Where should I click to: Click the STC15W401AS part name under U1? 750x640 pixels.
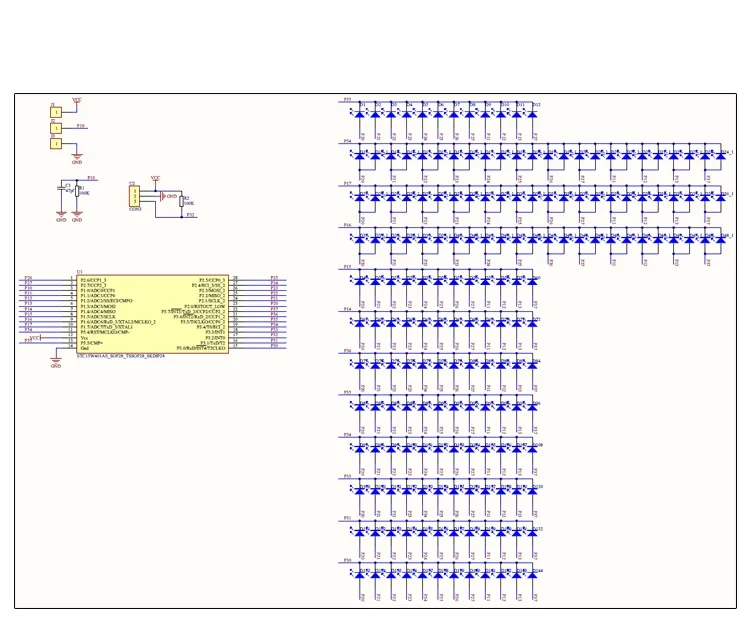click(121, 356)
